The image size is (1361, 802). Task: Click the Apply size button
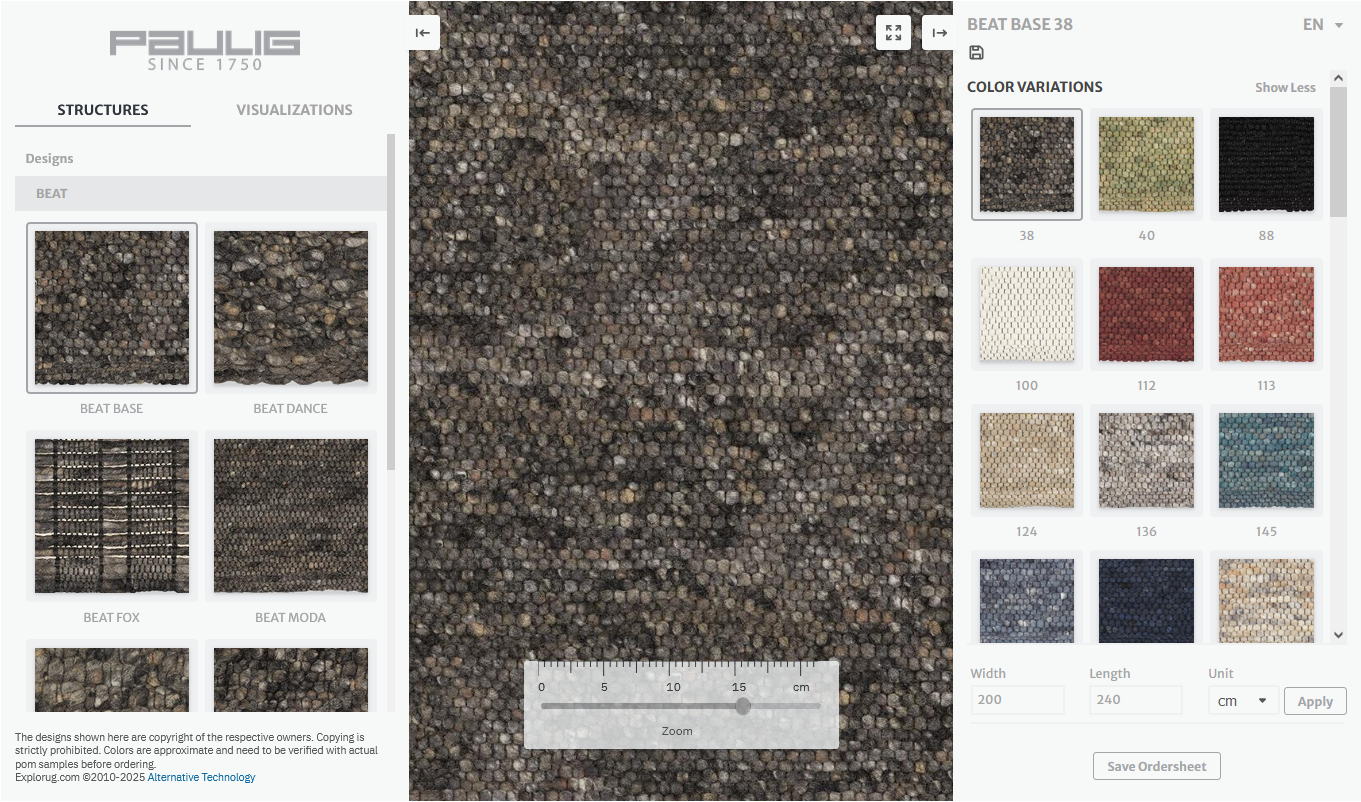point(1315,701)
